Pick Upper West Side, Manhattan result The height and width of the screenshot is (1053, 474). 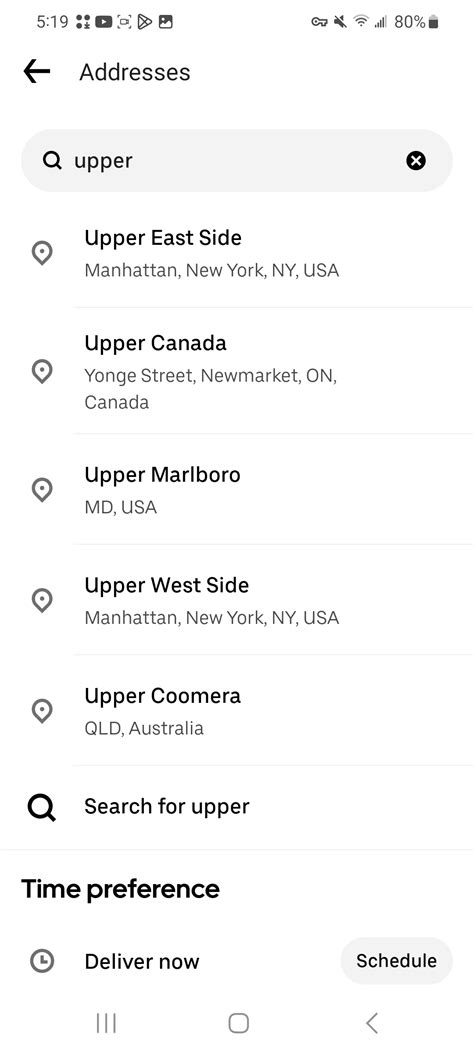coord(237,600)
